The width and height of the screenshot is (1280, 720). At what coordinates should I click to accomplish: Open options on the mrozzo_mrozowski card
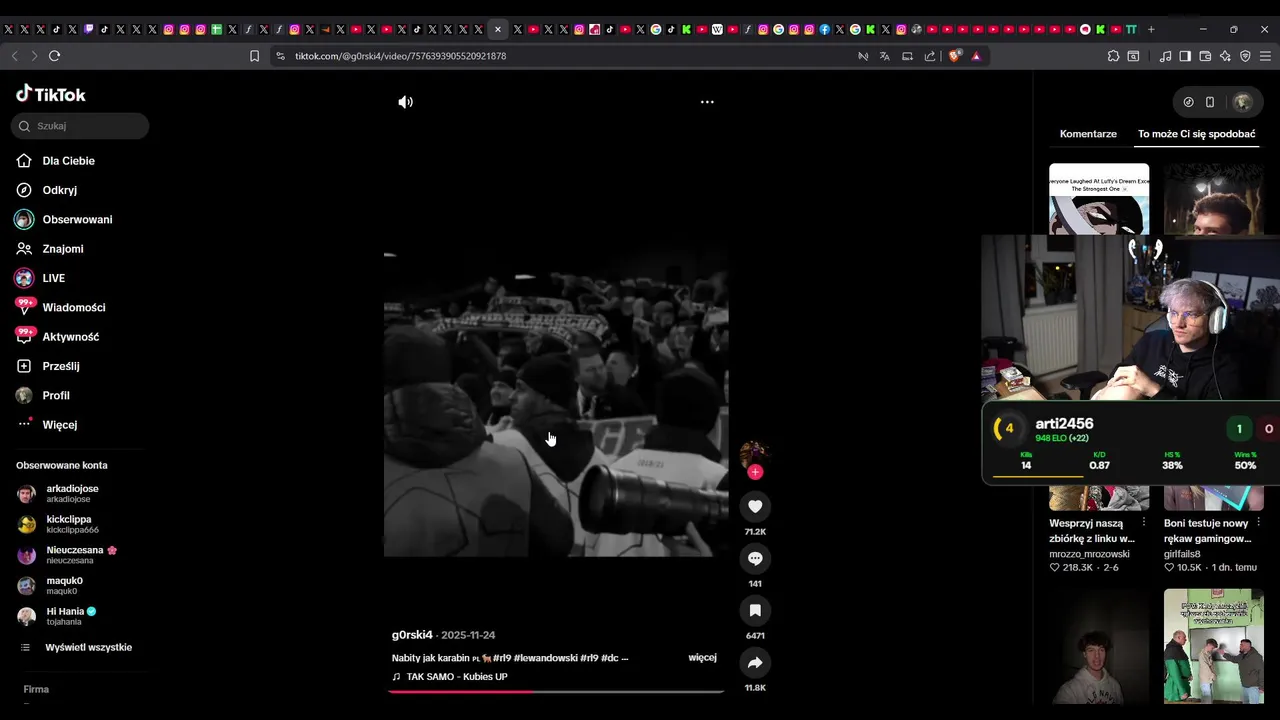pyautogui.click(x=1144, y=523)
